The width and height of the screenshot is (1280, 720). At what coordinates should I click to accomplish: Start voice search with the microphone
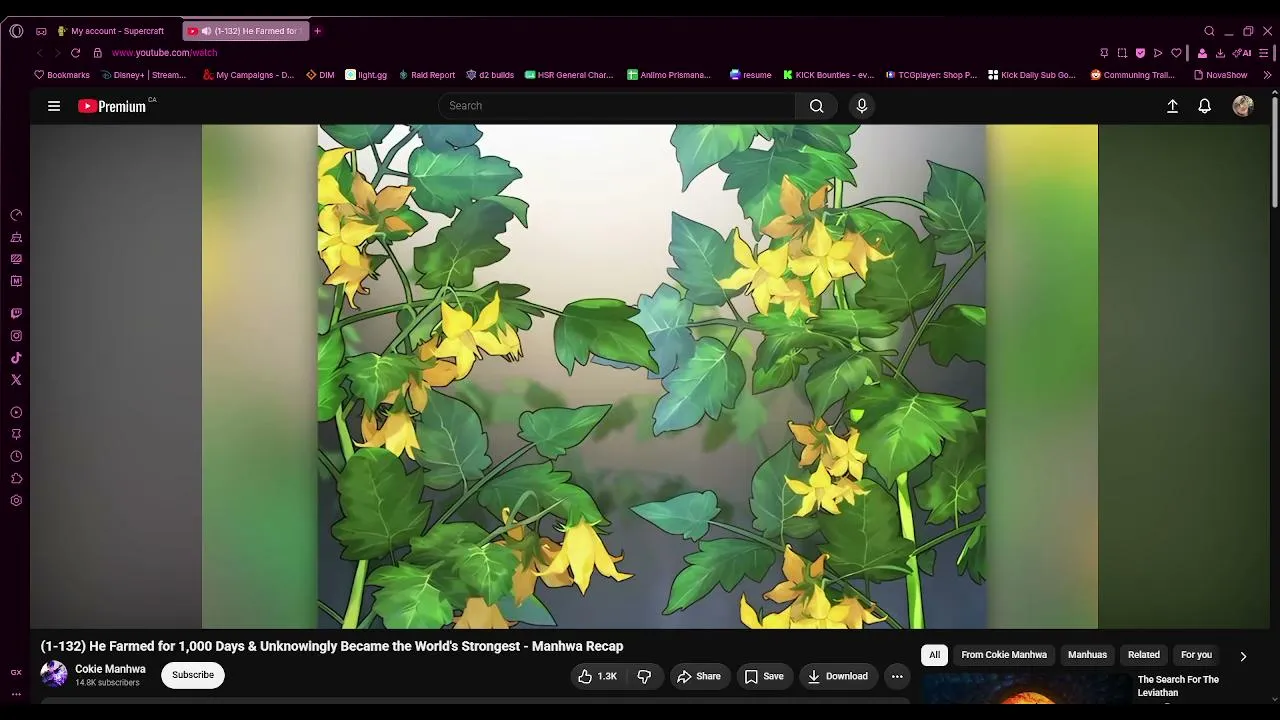tap(862, 106)
